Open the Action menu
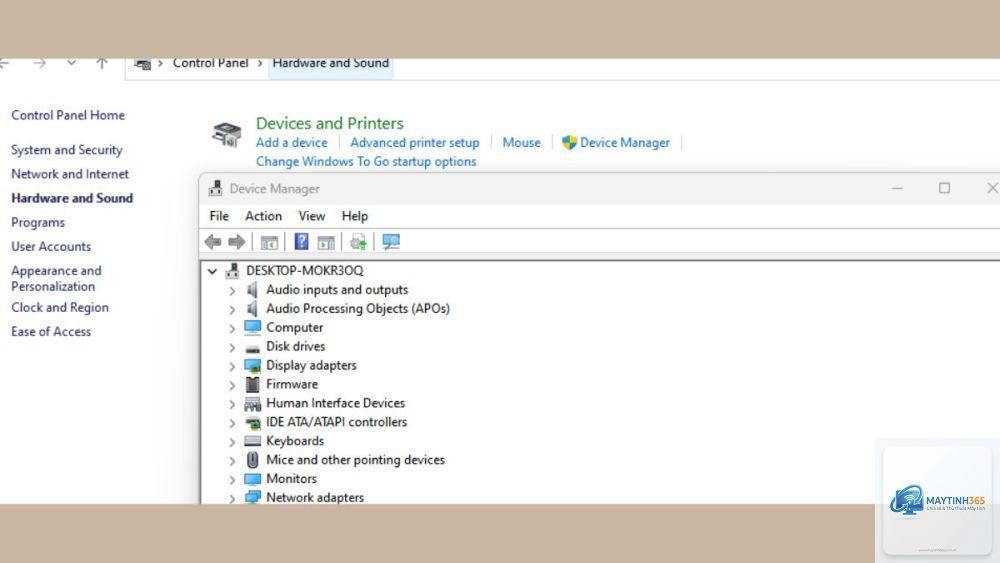 [263, 216]
